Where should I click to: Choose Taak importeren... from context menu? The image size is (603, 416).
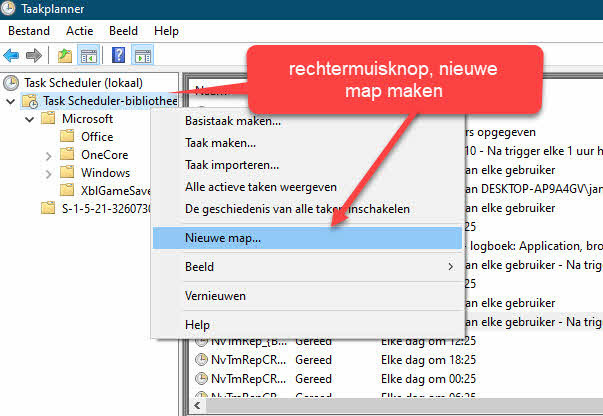pyautogui.click(x=307, y=165)
